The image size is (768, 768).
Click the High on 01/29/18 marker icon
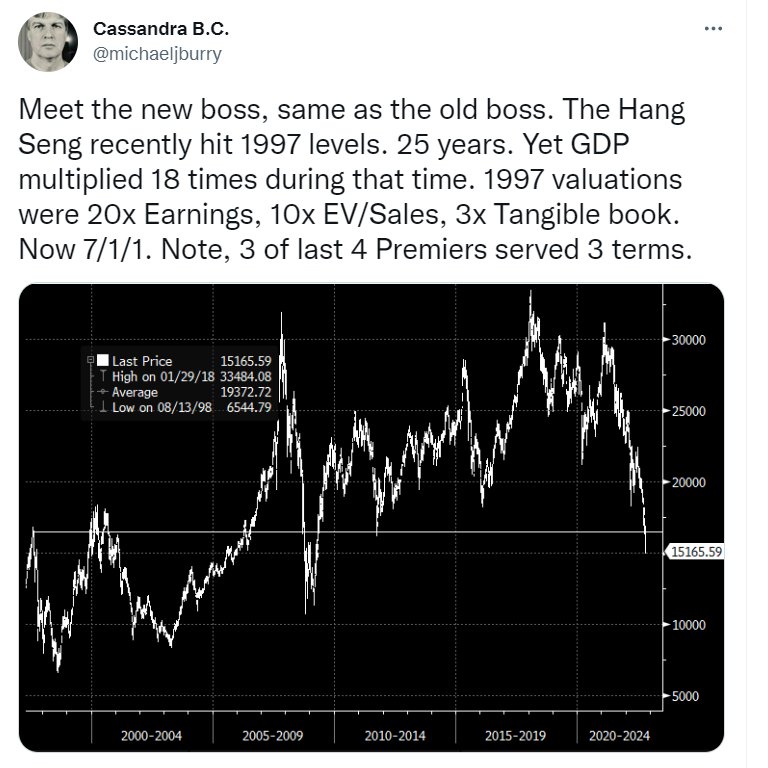(x=103, y=376)
